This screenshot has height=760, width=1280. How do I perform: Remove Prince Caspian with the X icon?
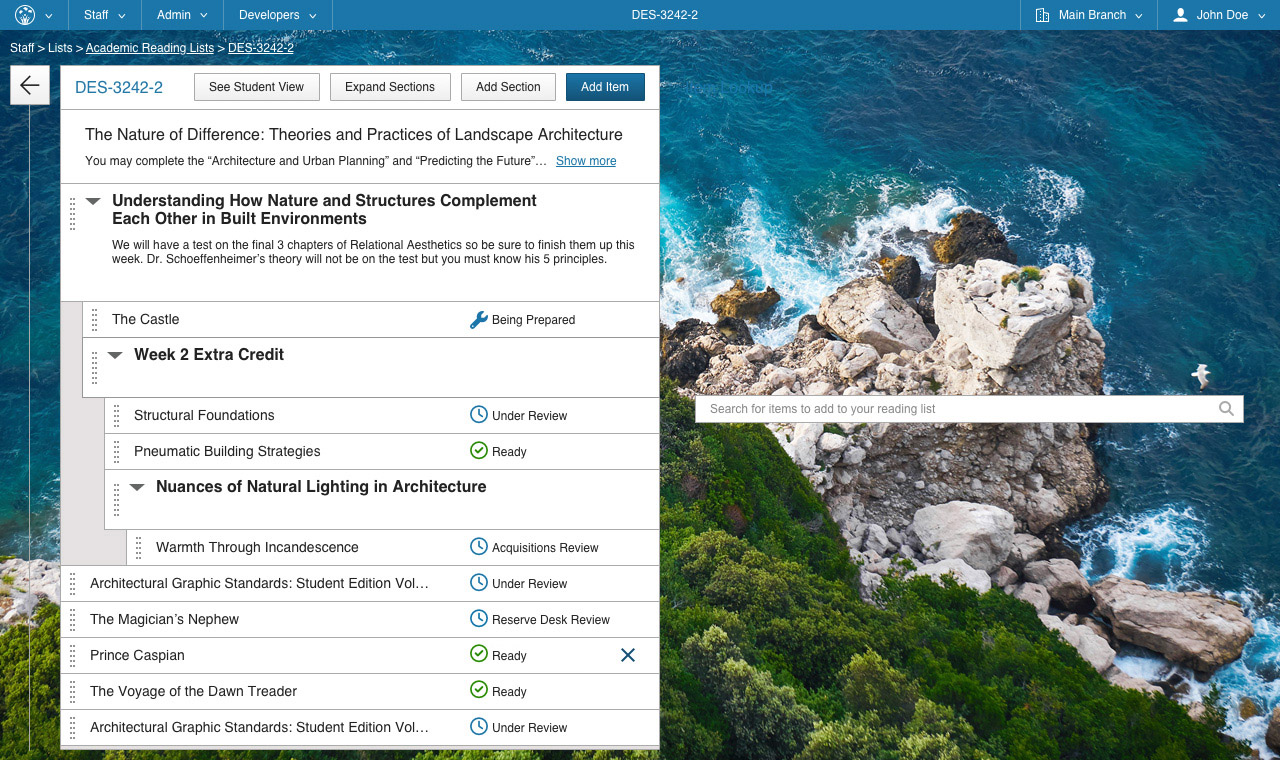click(x=628, y=655)
